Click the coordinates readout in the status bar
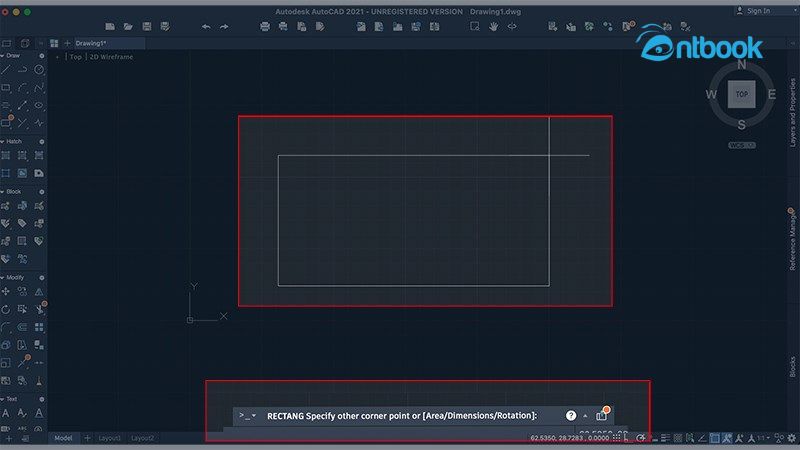800x450 pixels. (570, 438)
